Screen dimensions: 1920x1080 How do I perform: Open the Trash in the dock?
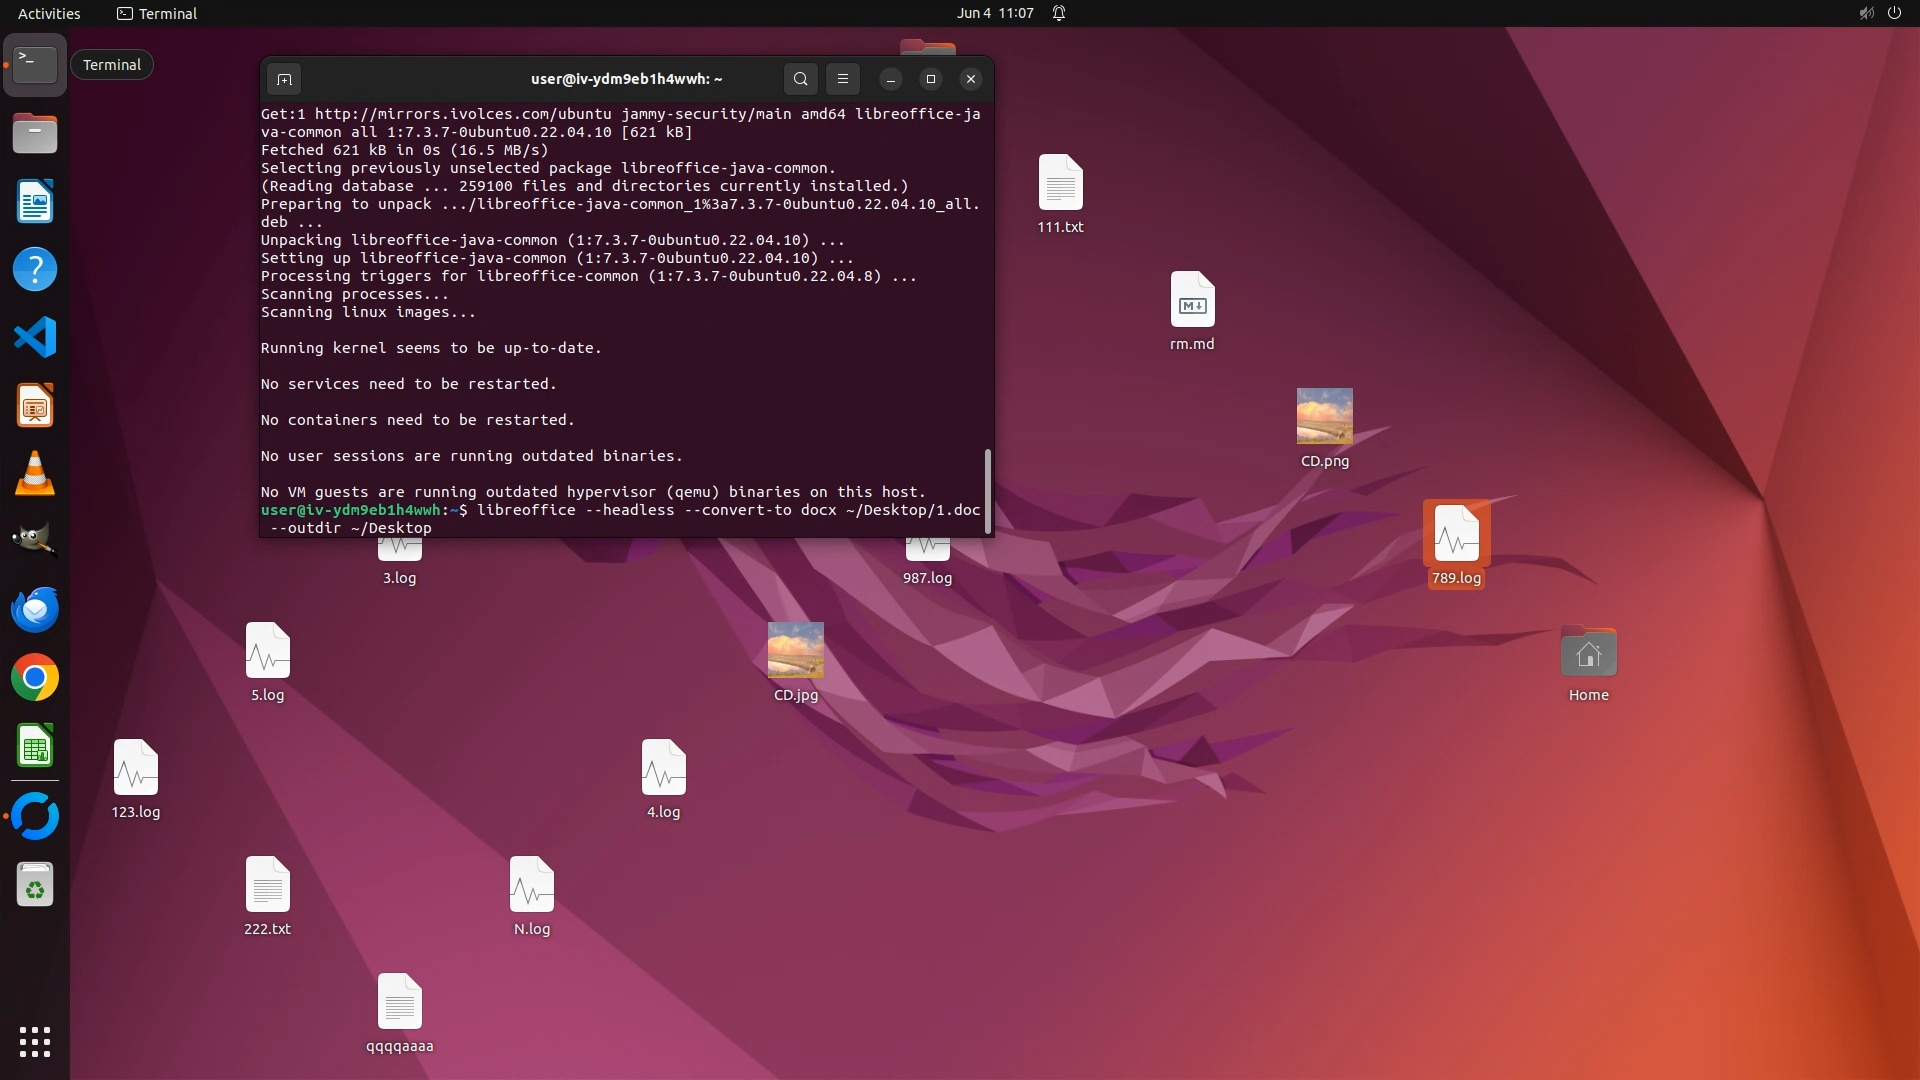(x=35, y=886)
